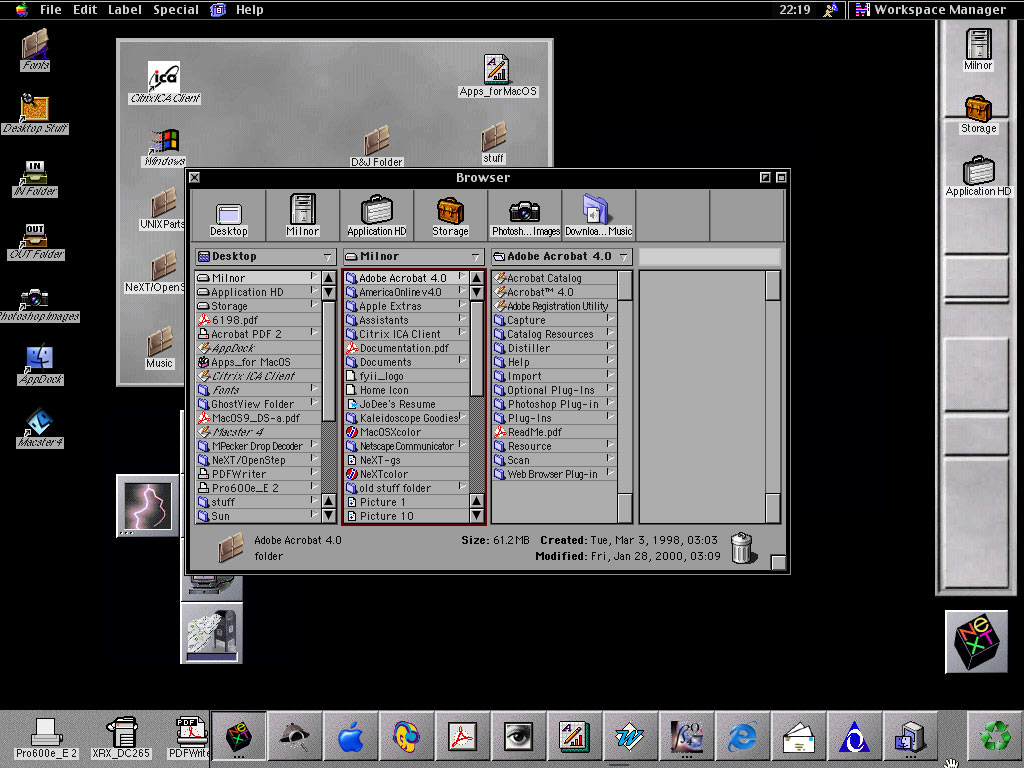Click the Photoshop Images camera on the Browser shelf
The width and height of the screenshot is (1024, 768).
525,216
